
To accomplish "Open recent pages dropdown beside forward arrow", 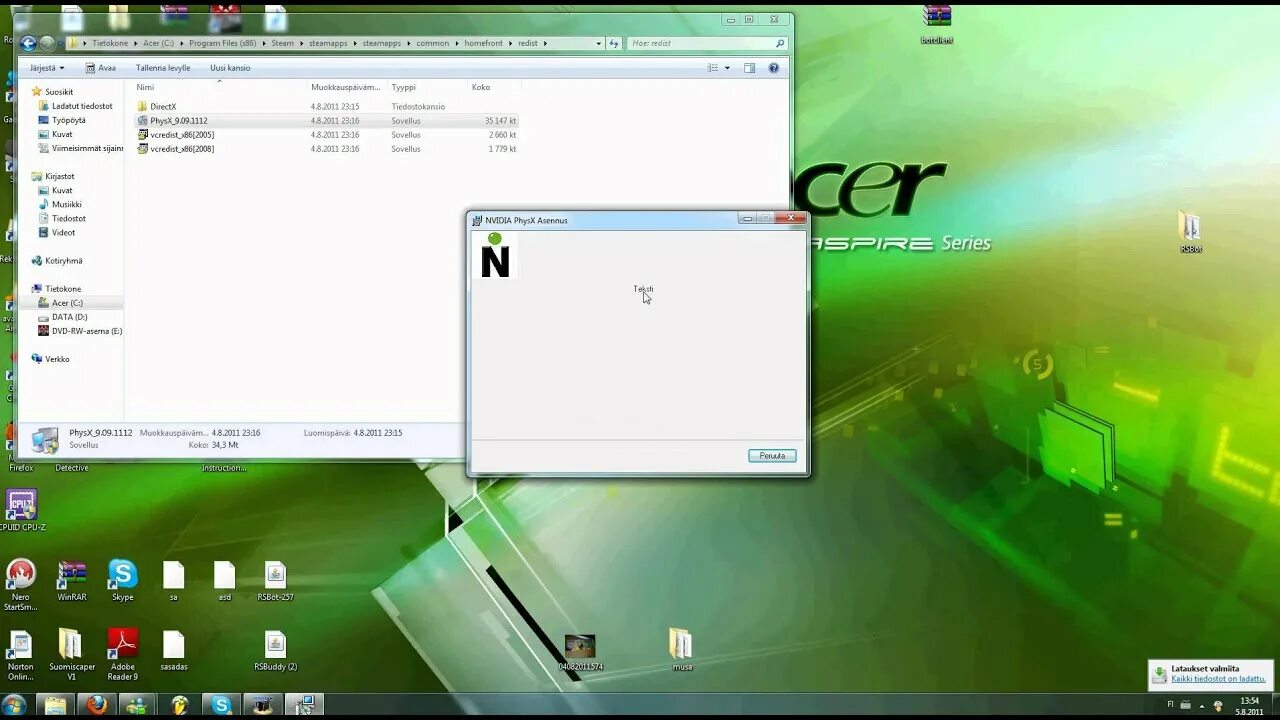I will (61, 44).
